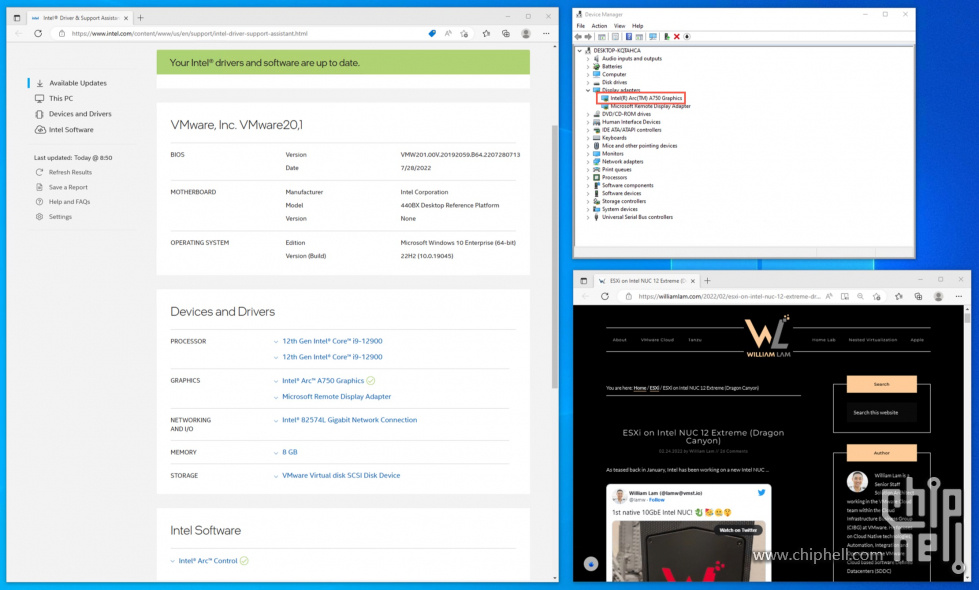Add Intel page to favorites star icon

coord(464,34)
